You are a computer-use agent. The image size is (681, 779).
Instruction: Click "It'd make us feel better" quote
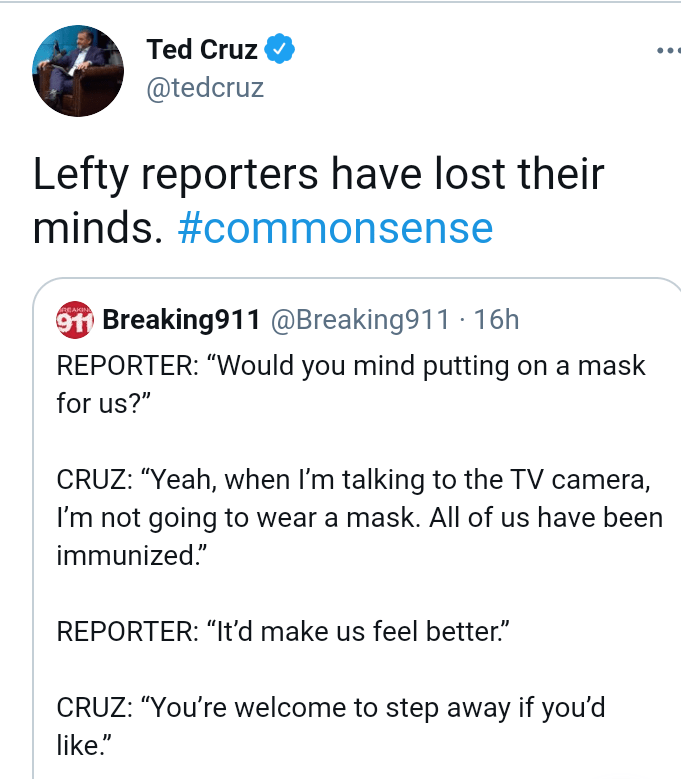pos(359,632)
